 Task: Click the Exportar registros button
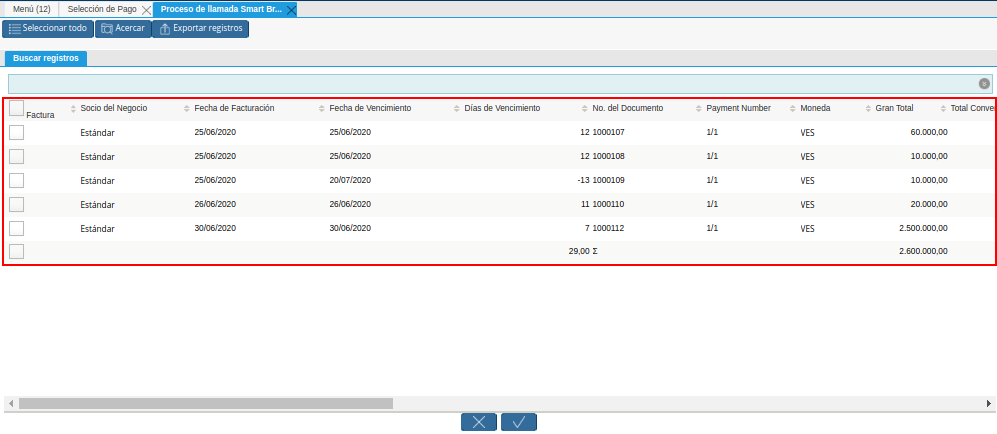200,29
